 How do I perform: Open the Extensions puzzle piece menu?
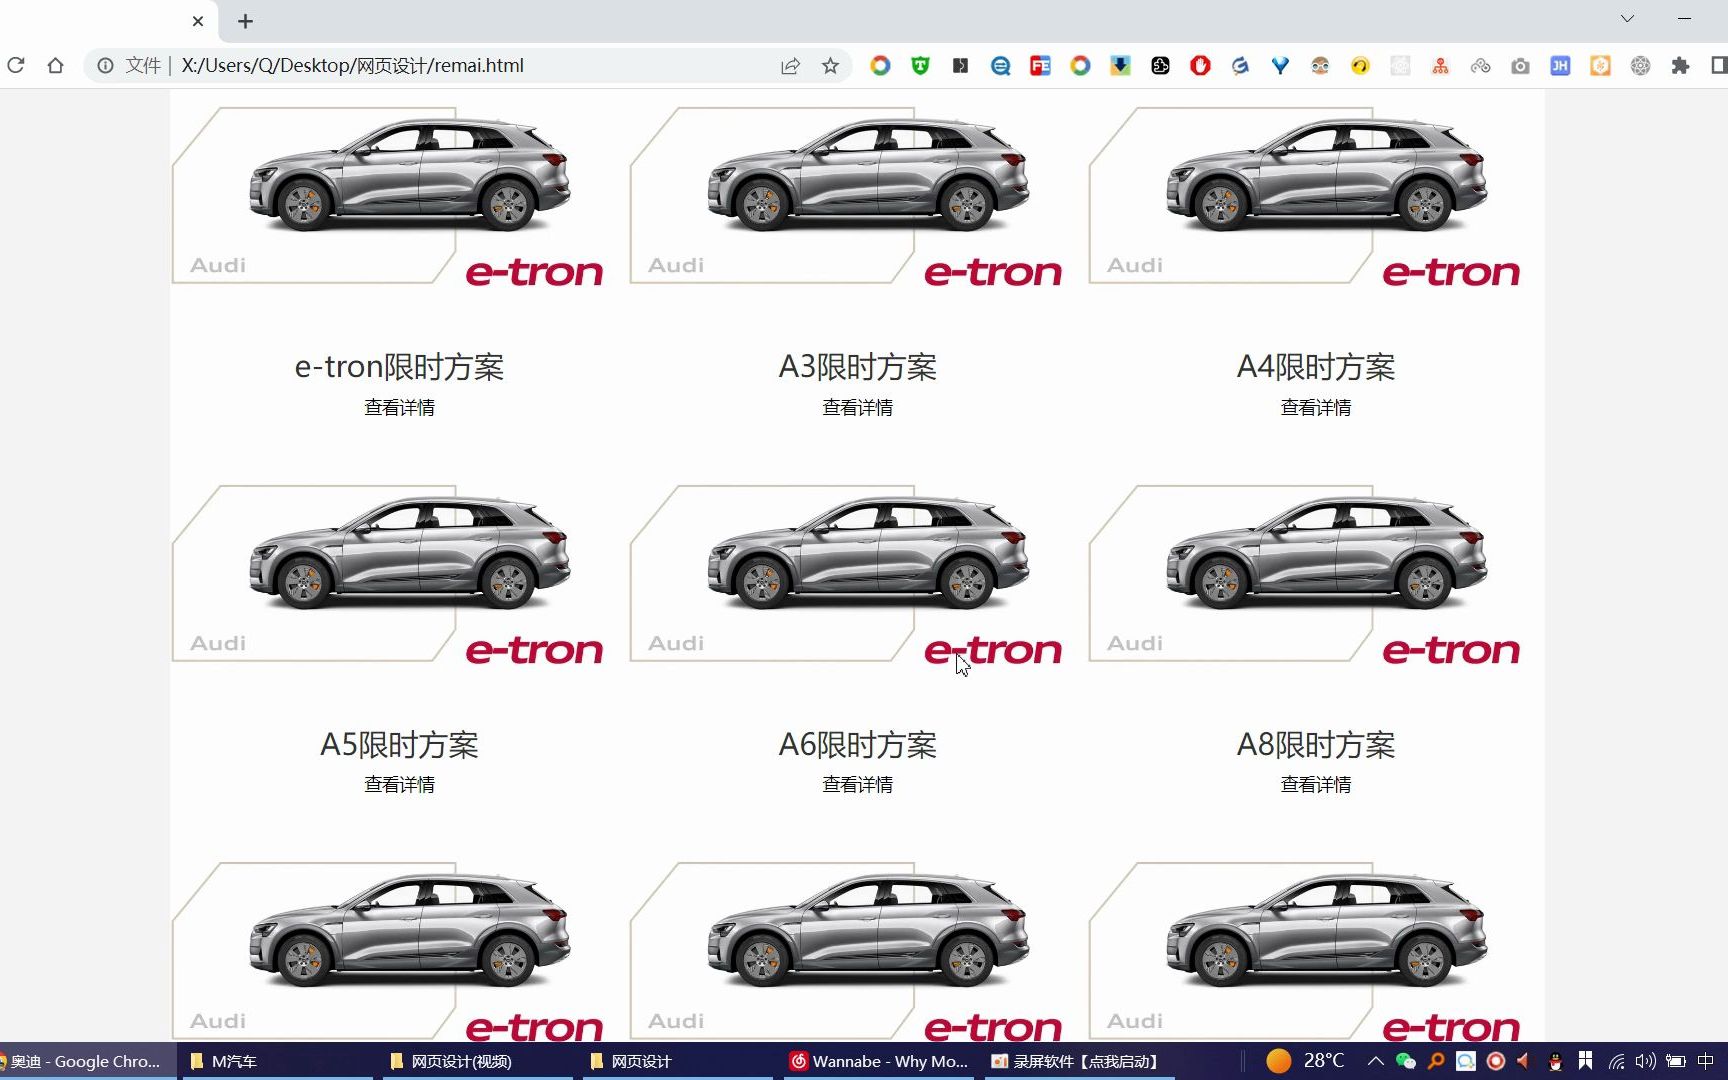(1680, 66)
